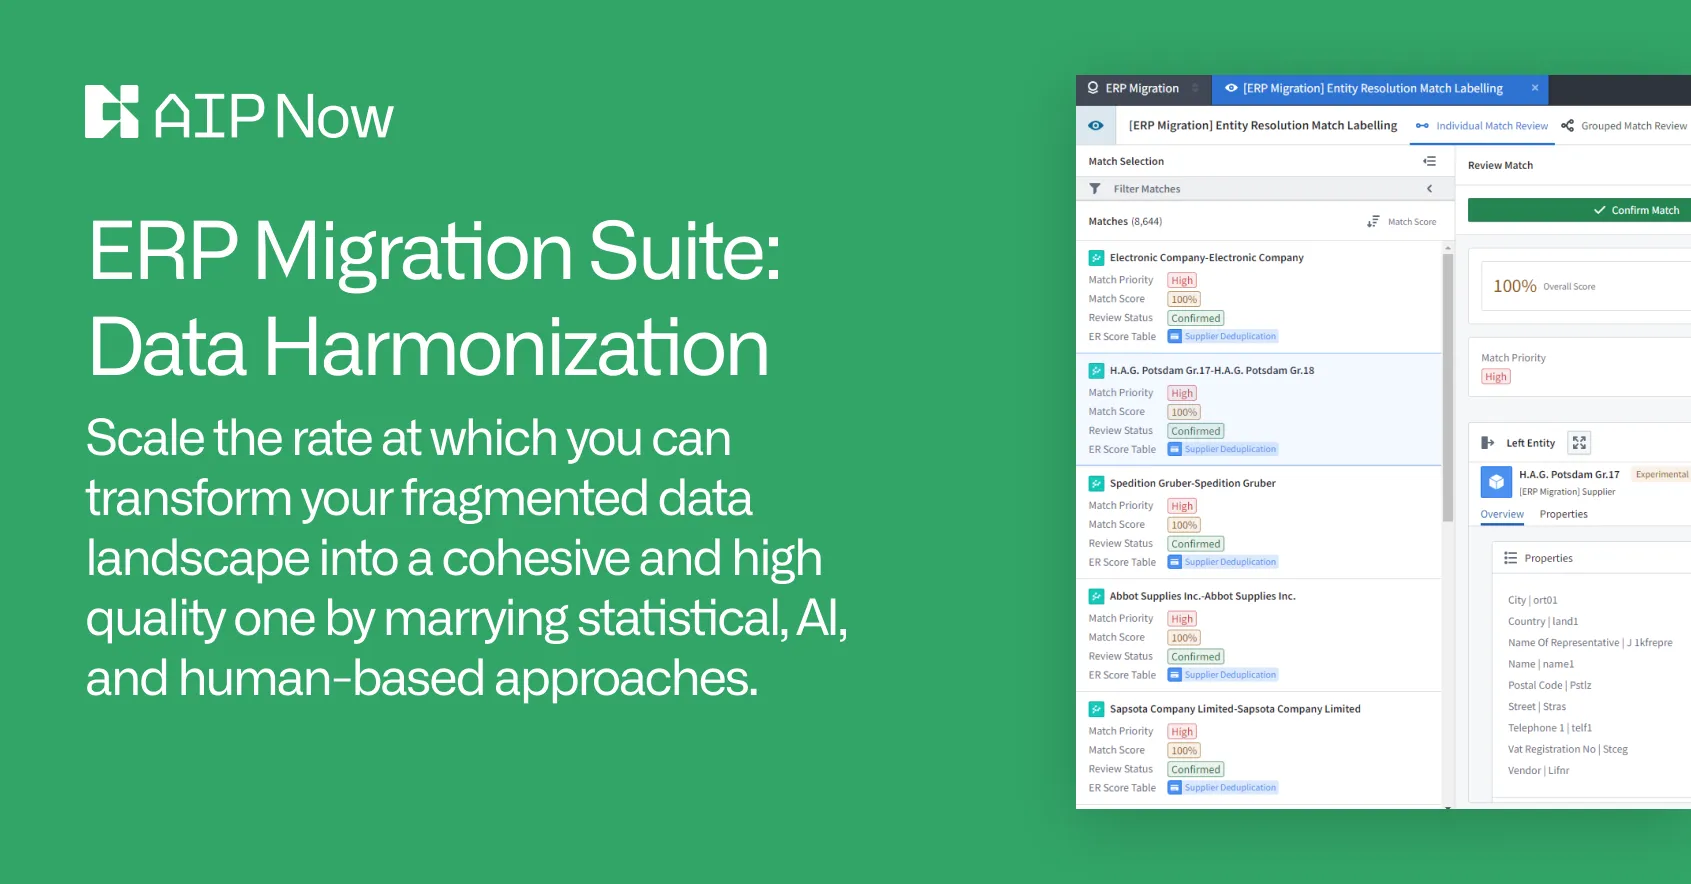Viewport: 1691px width, 884px height.
Task: Click the Left Entity arrow icon
Action: tap(1488, 443)
